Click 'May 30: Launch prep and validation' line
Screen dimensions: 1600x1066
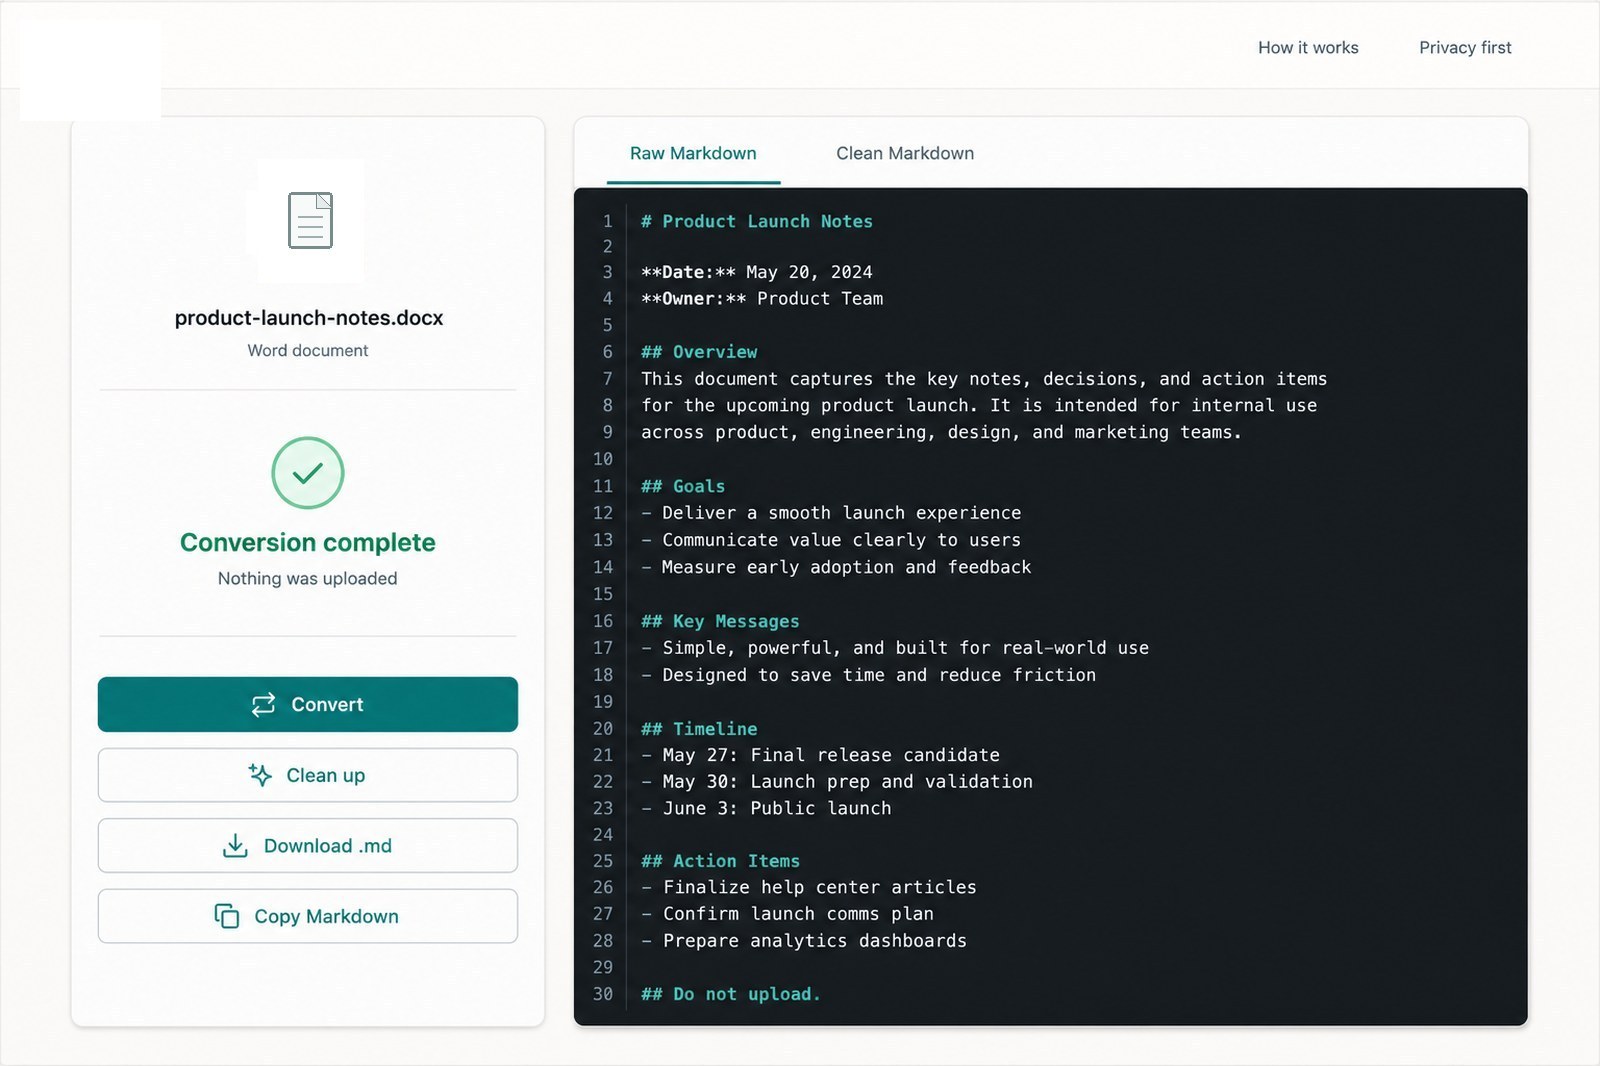tap(837, 782)
